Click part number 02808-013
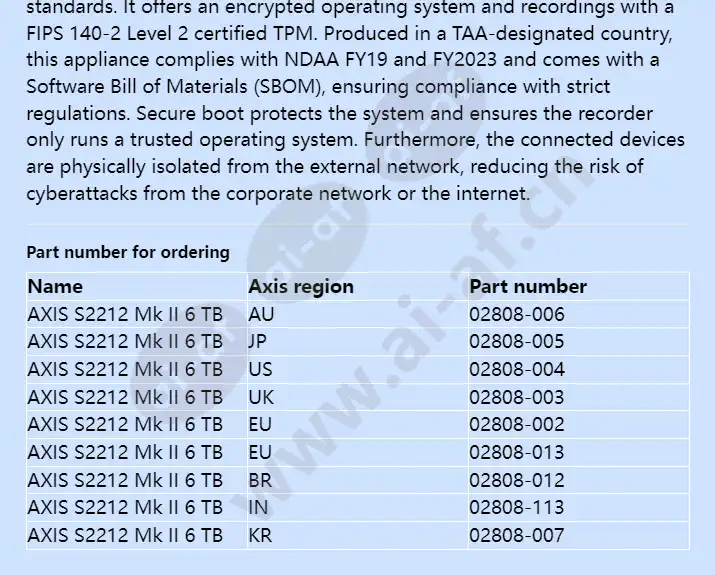Viewport: 715px width, 575px height. click(x=517, y=452)
